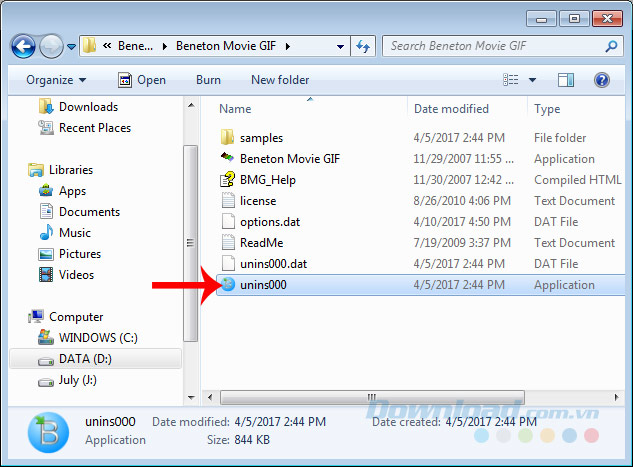
Task: Refresh the Beneton Movie GIF folder
Action: pos(363,47)
